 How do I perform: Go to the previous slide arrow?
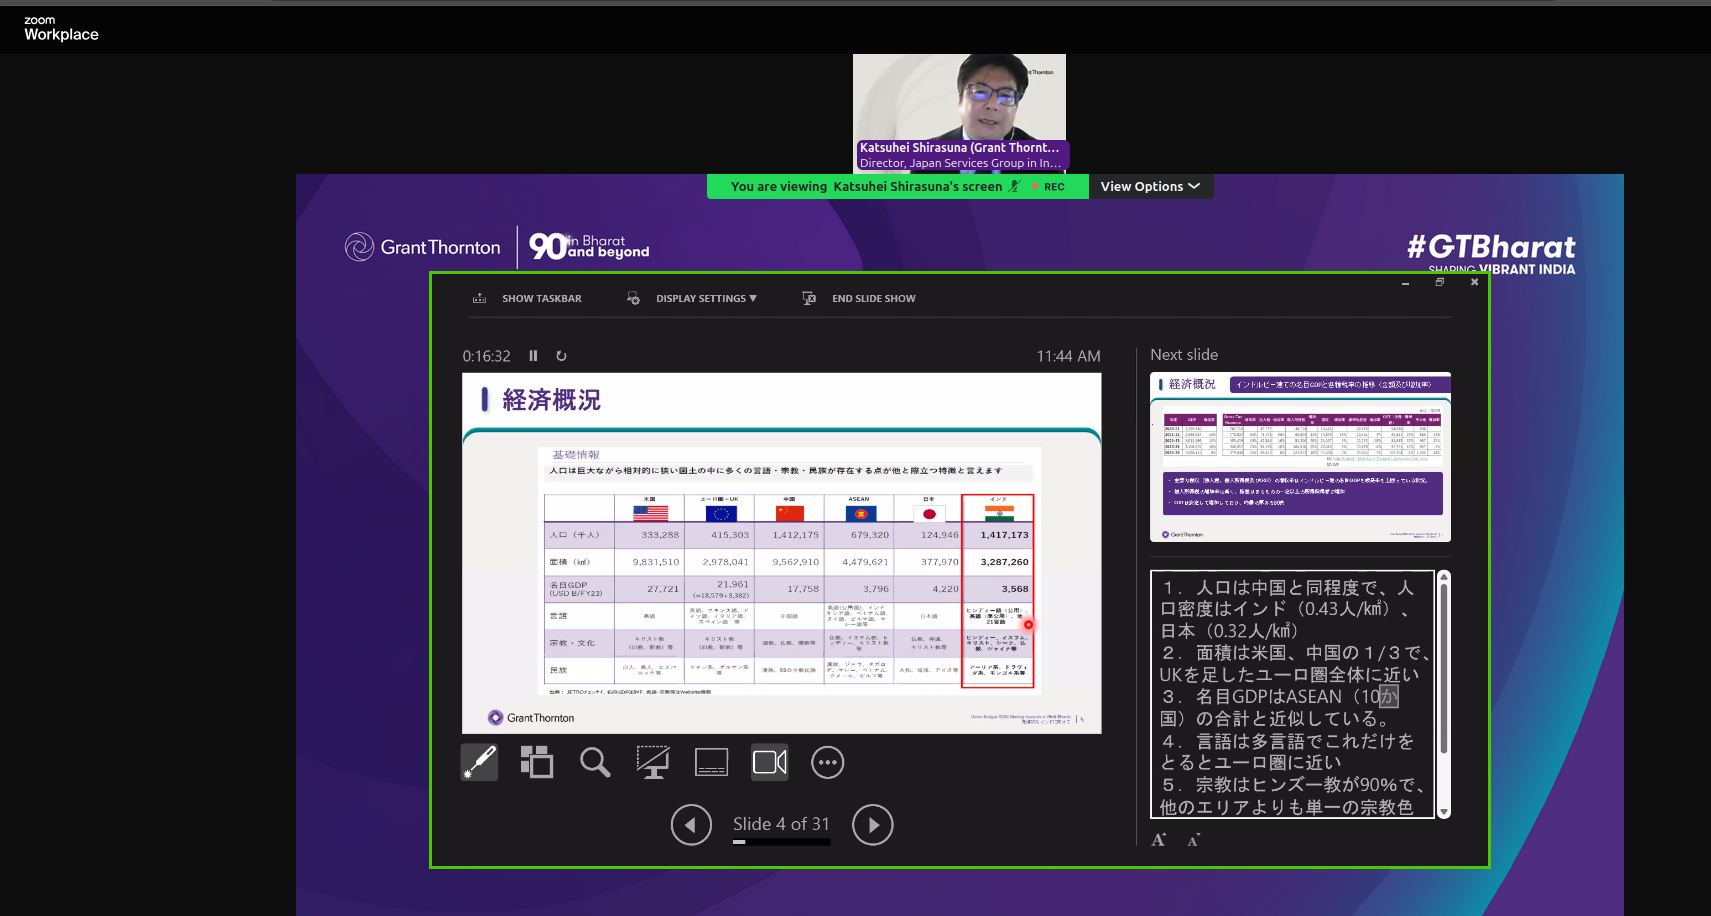click(691, 825)
